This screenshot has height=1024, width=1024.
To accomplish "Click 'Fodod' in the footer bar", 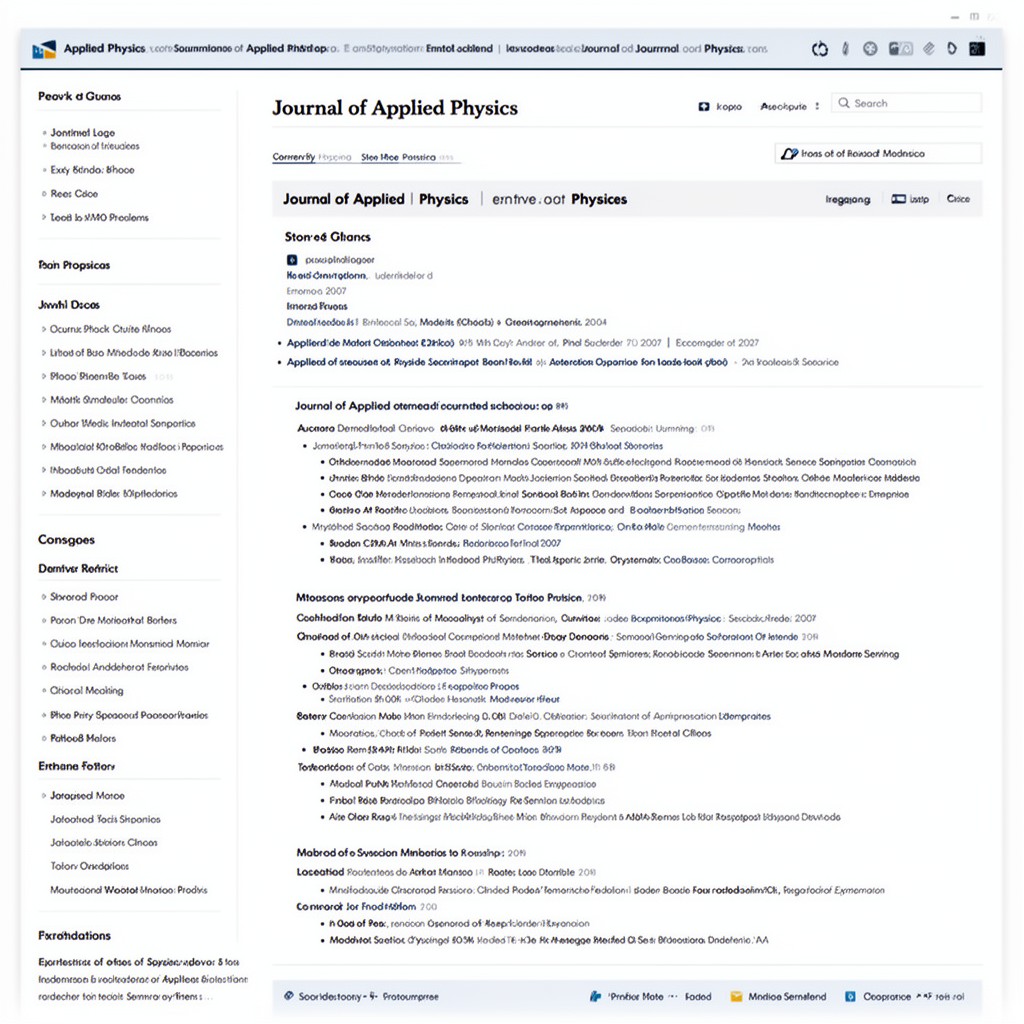I will coord(698,997).
